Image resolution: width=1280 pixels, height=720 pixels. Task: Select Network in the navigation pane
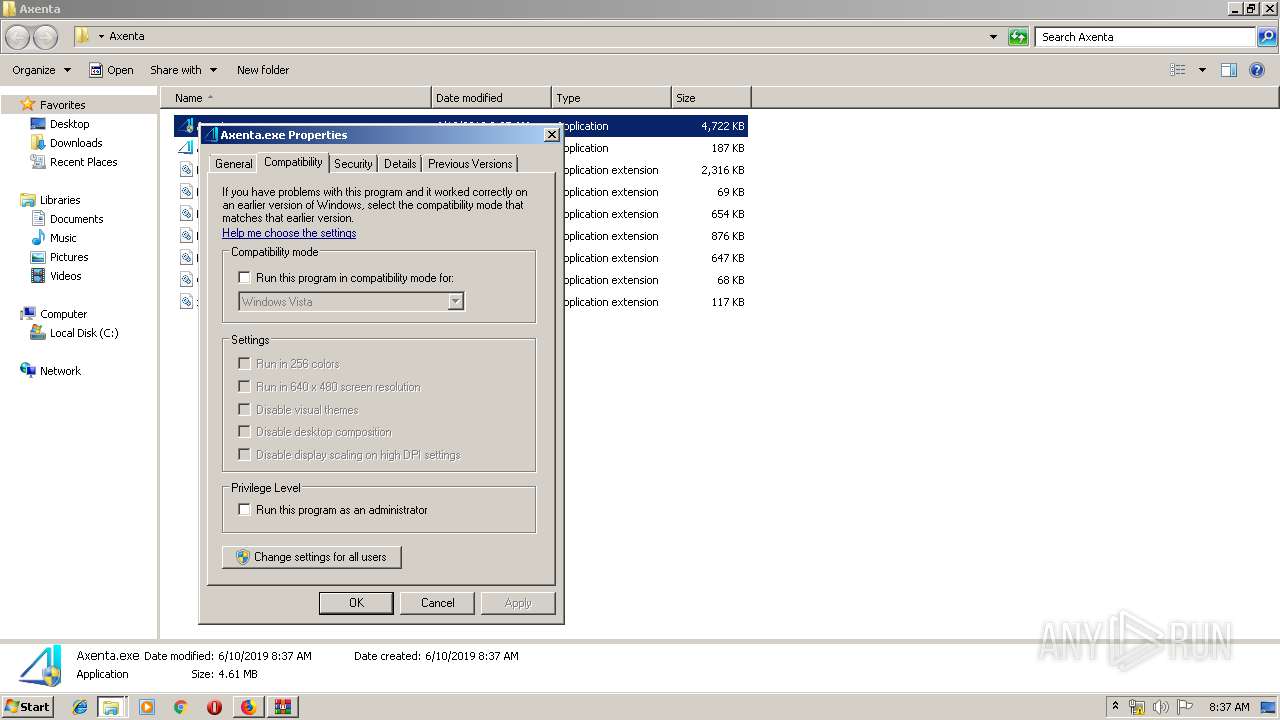[x=60, y=371]
